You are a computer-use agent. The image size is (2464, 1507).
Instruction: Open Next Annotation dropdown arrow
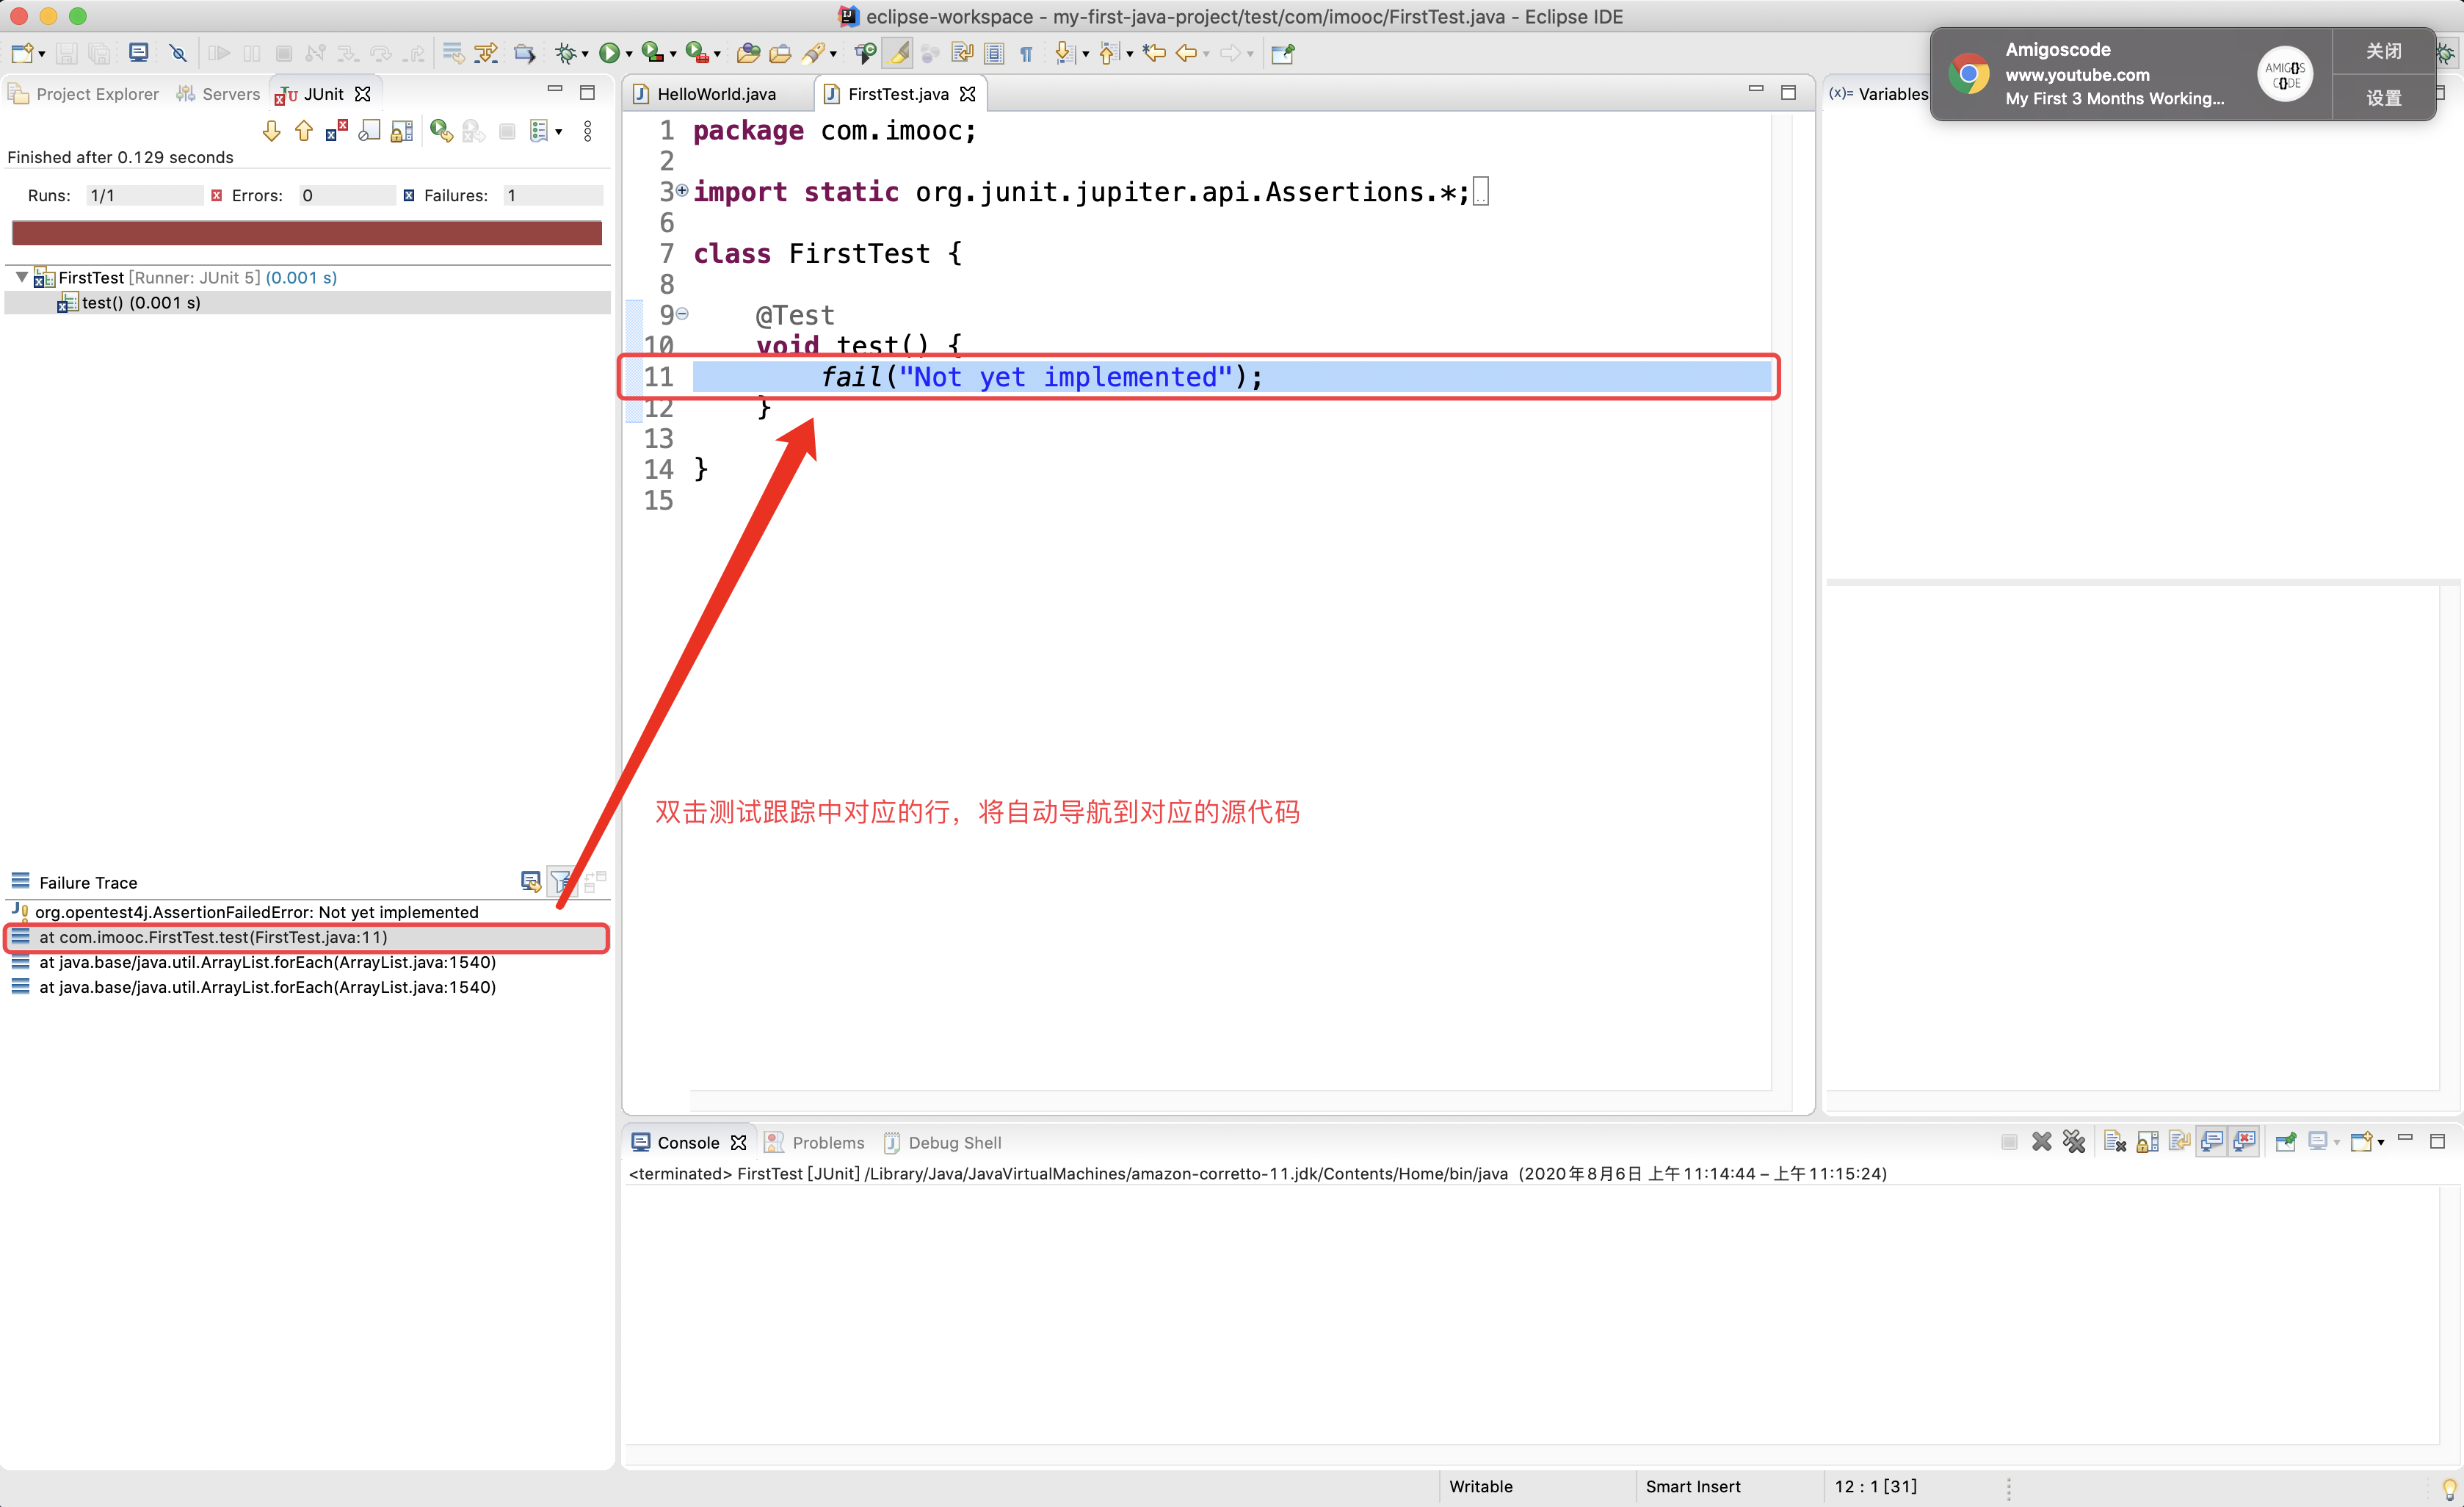(1085, 54)
